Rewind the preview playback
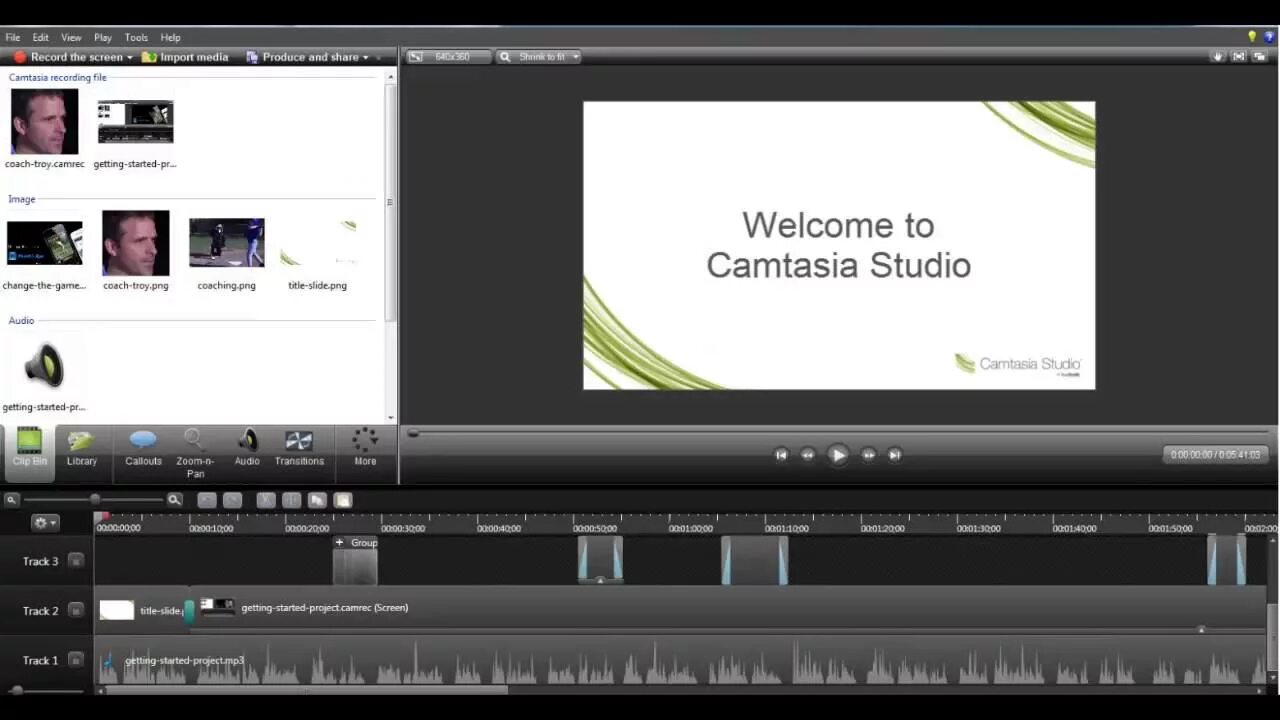This screenshot has width=1280, height=720. [x=808, y=455]
